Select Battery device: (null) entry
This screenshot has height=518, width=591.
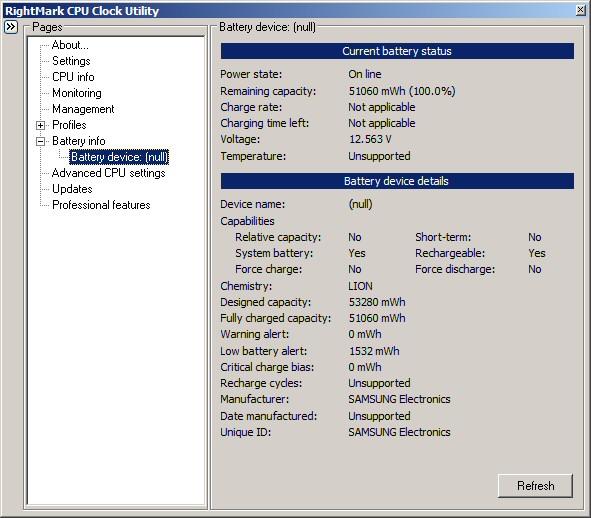click(x=119, y=157)
